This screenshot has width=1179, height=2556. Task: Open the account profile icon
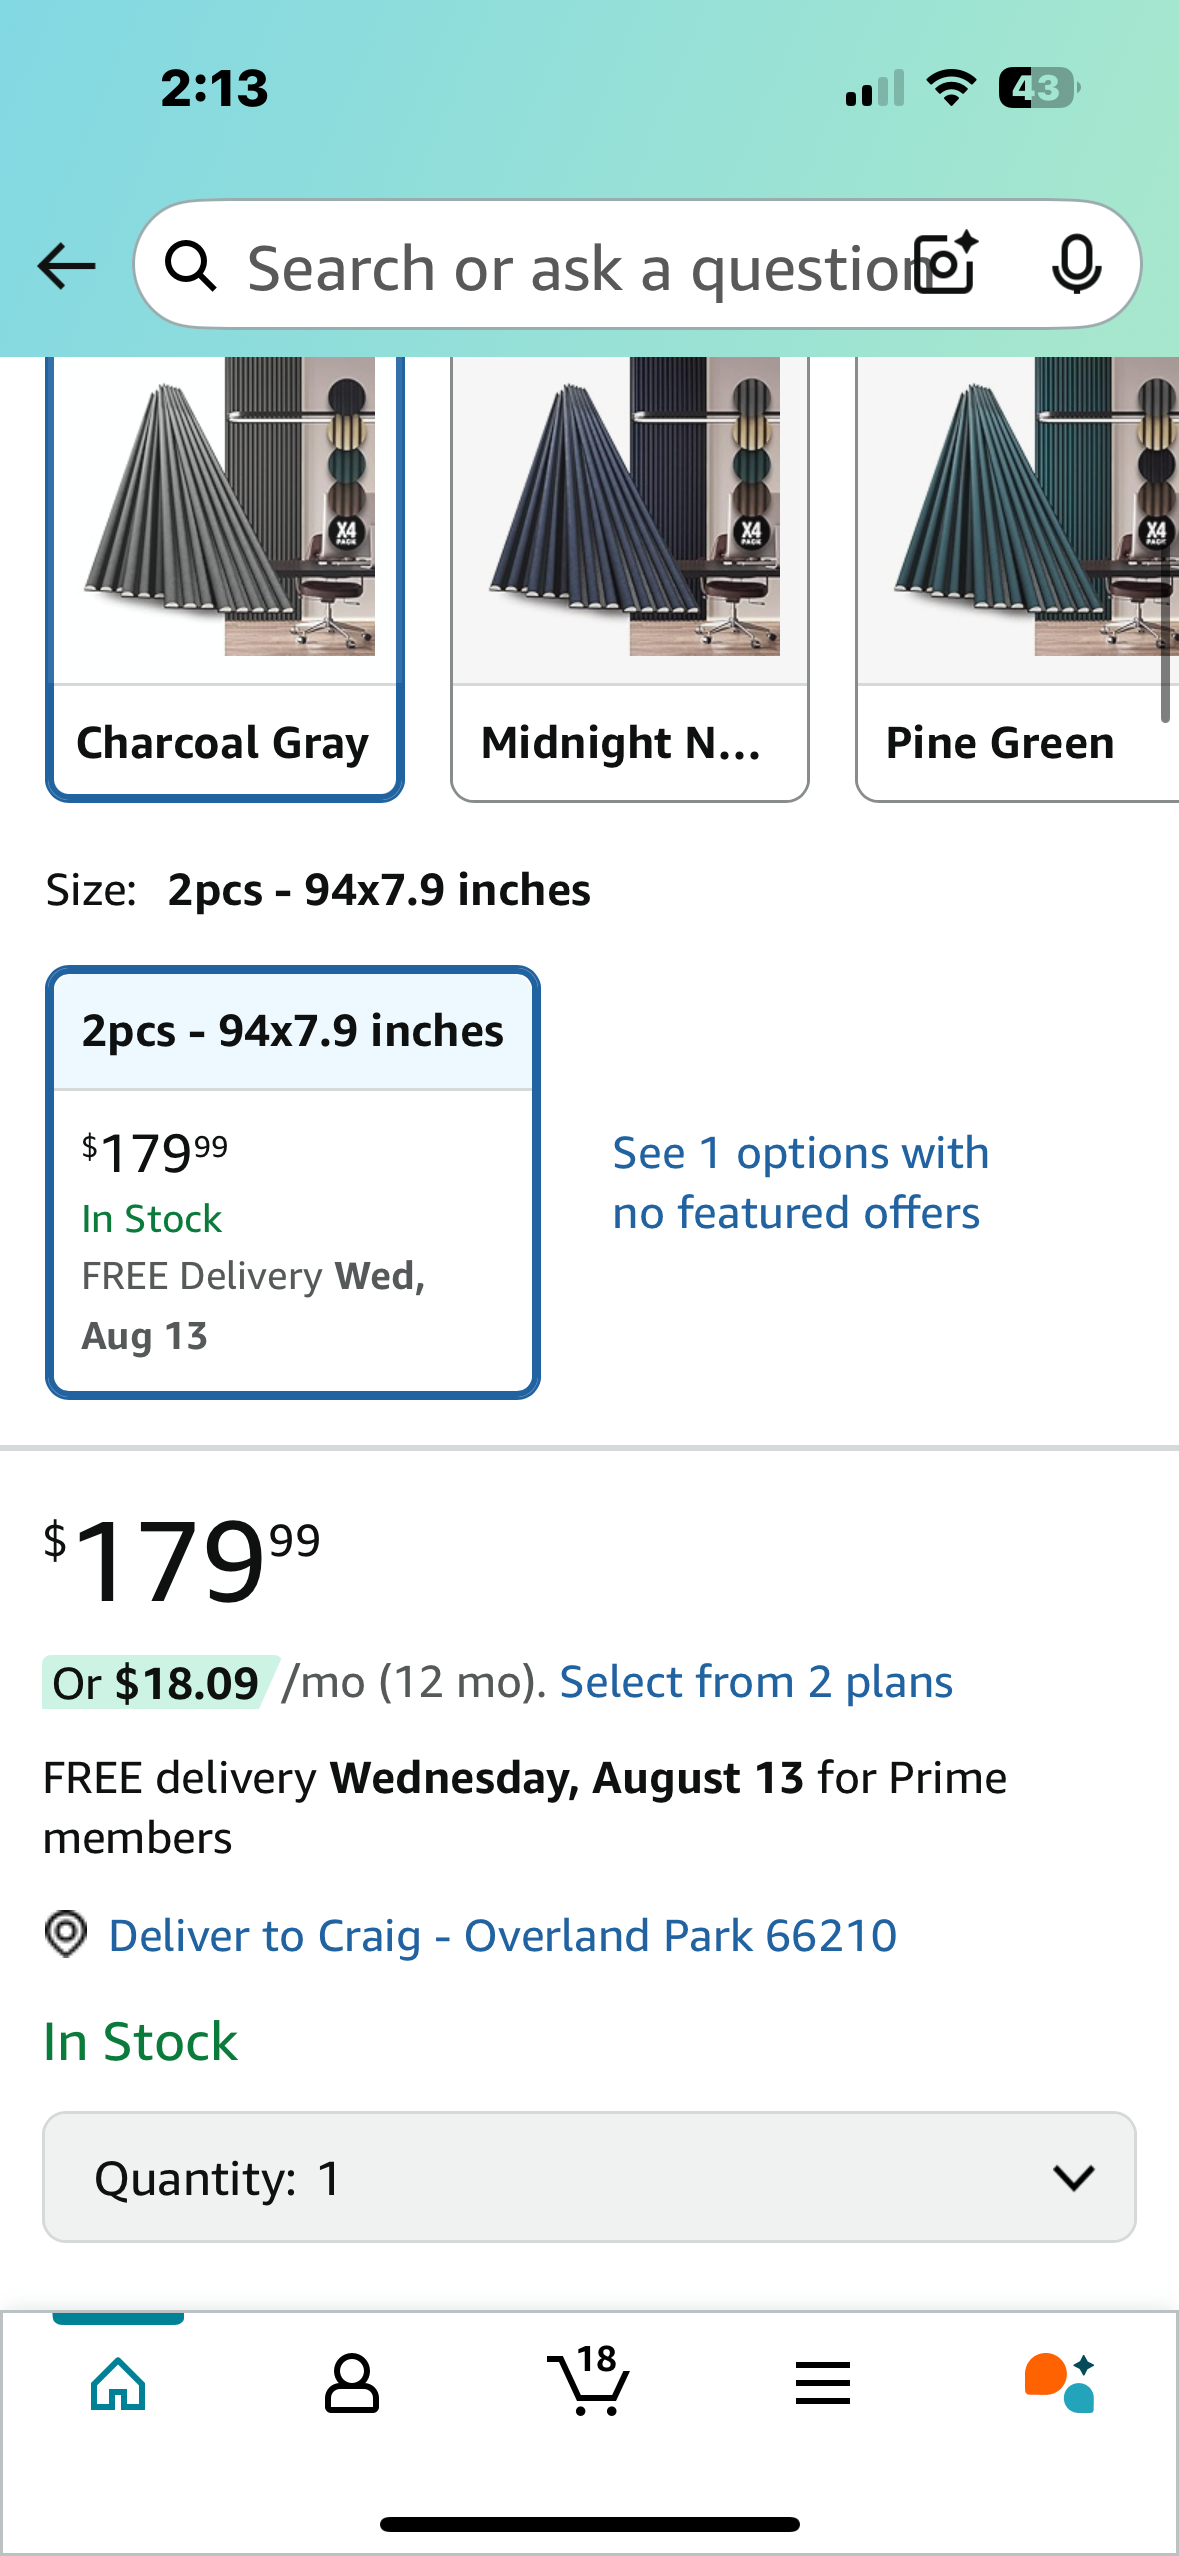(352, 2384)
